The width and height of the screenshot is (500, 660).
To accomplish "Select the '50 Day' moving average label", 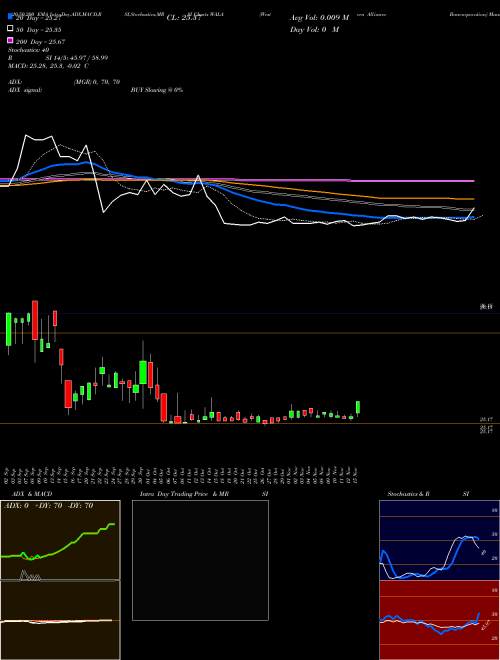I will [x=38, y=30].
